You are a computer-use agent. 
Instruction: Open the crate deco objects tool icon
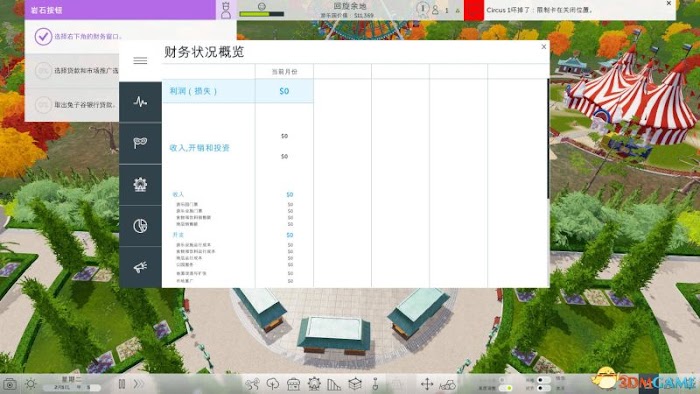tap(355, 384)
